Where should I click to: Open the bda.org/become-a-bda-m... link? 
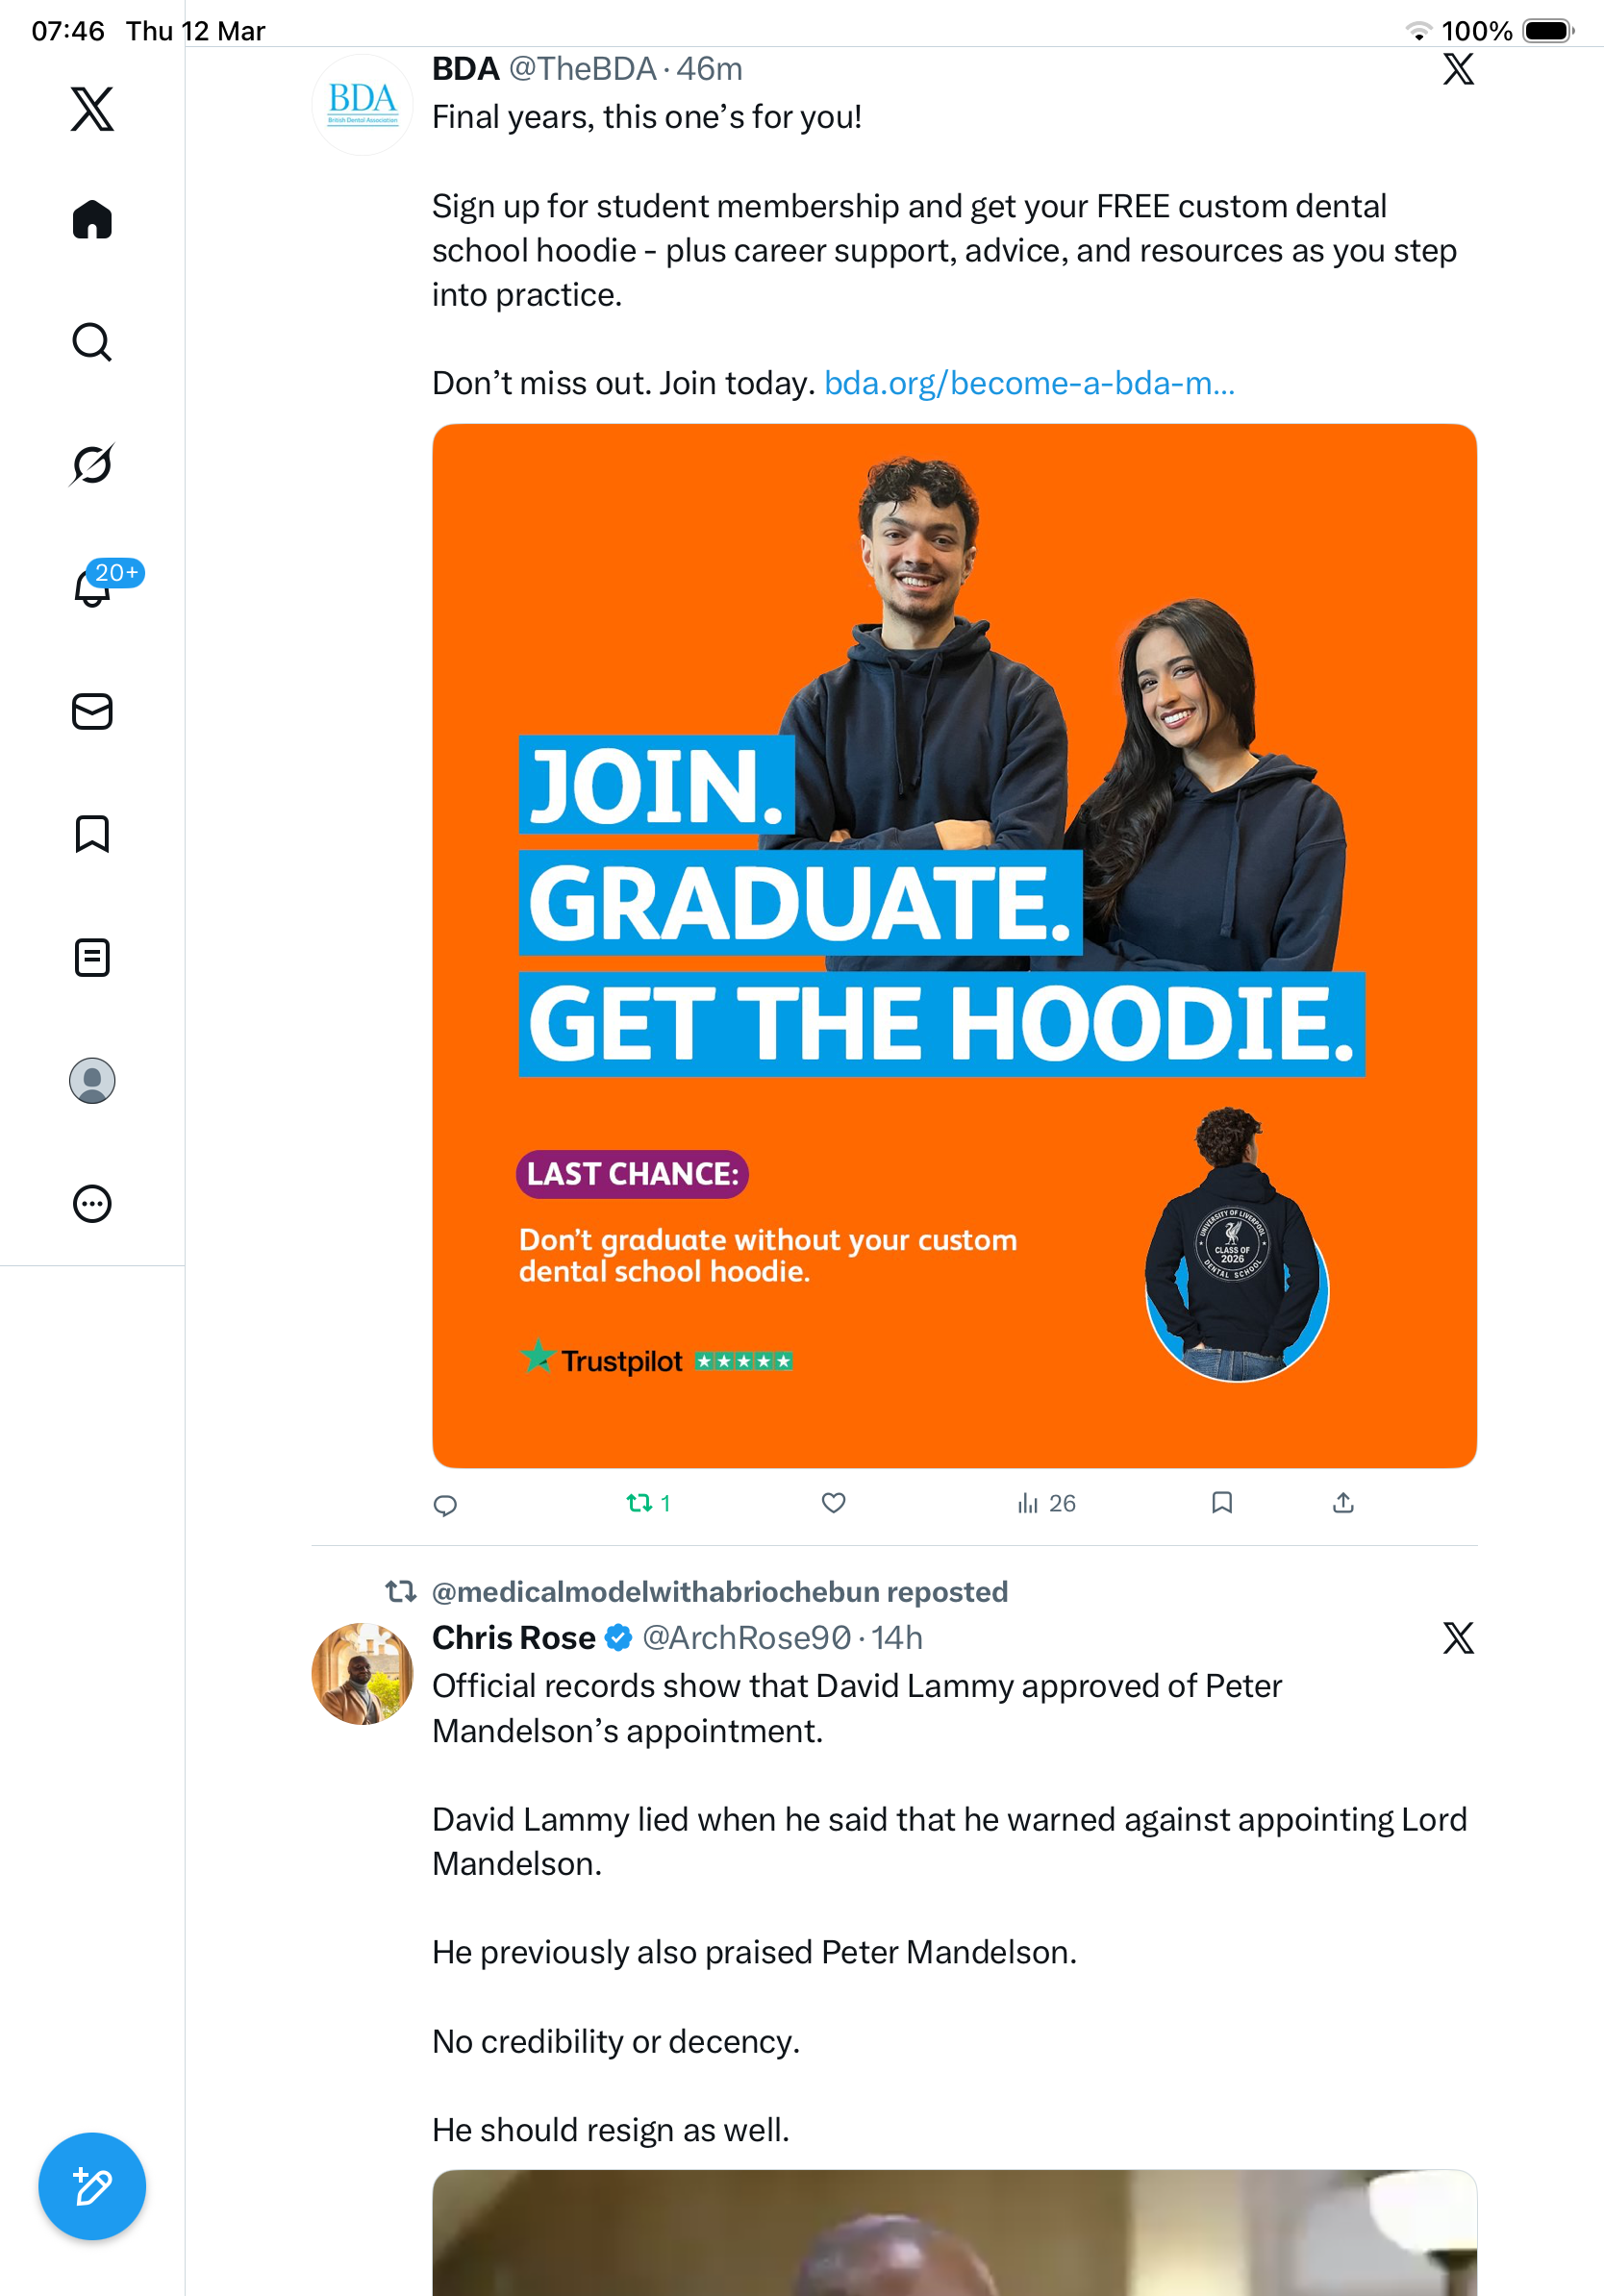point(1029,383)
